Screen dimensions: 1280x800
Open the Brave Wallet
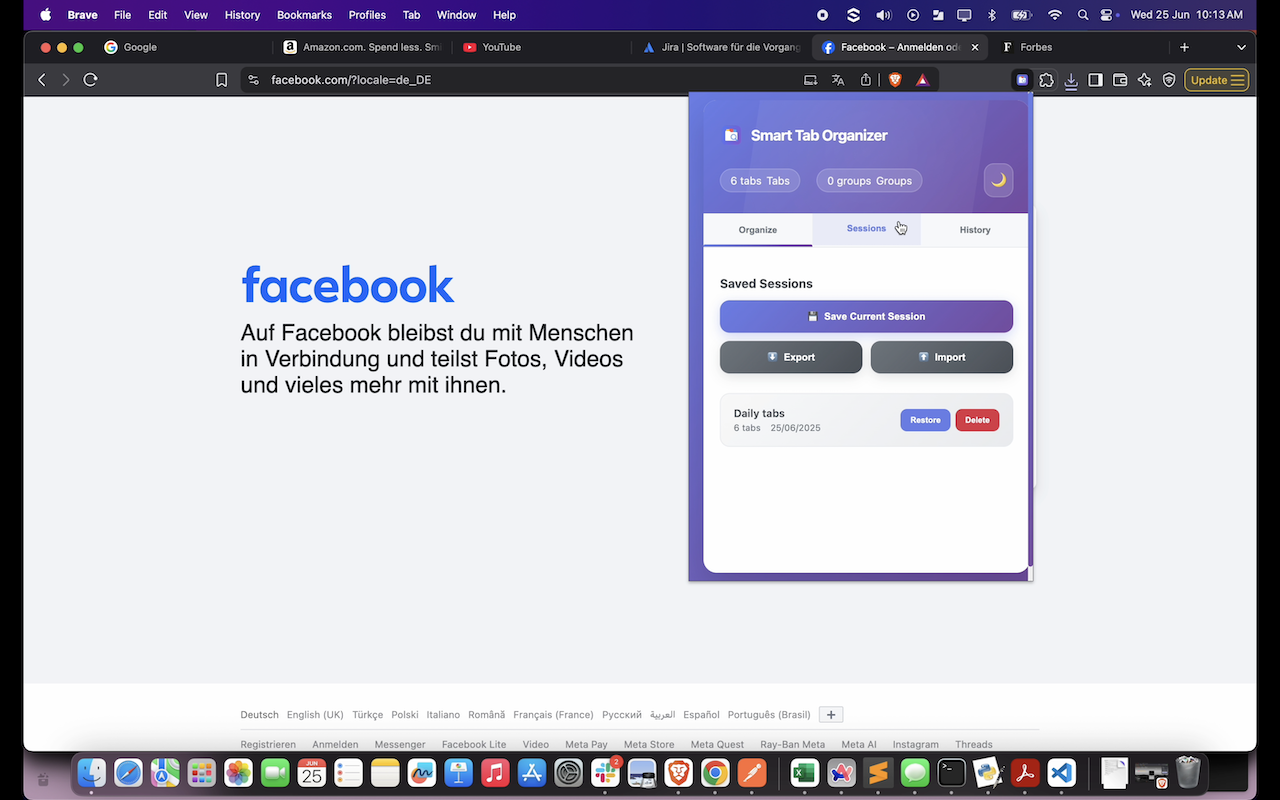(1120, 80)
